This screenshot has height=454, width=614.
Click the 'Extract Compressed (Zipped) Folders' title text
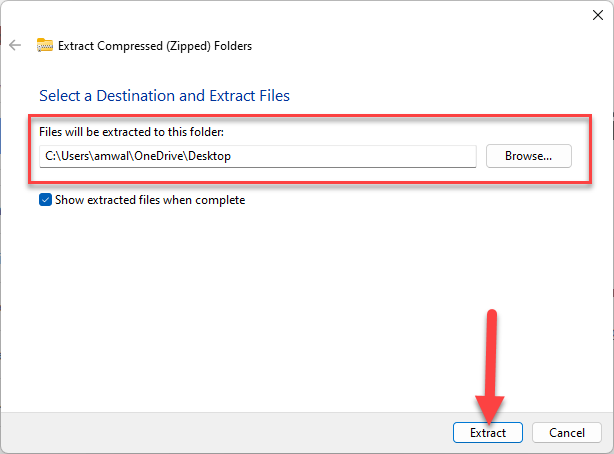[155, 45]
